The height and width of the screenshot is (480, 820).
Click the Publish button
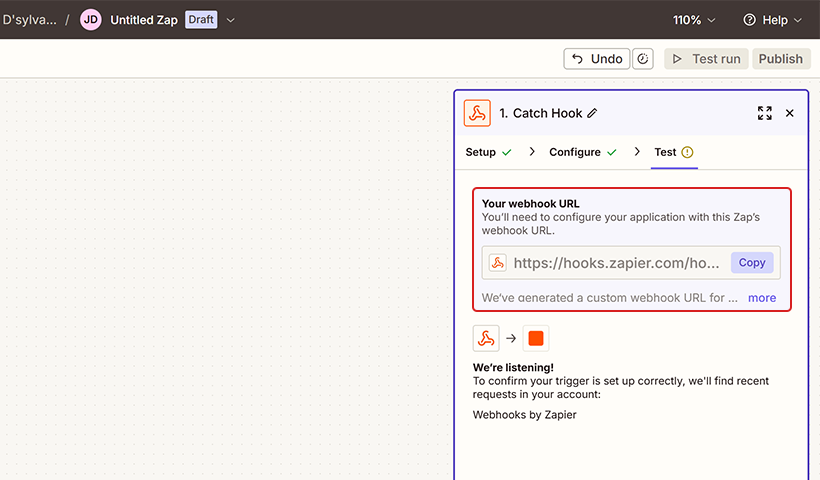click(780, 59)
